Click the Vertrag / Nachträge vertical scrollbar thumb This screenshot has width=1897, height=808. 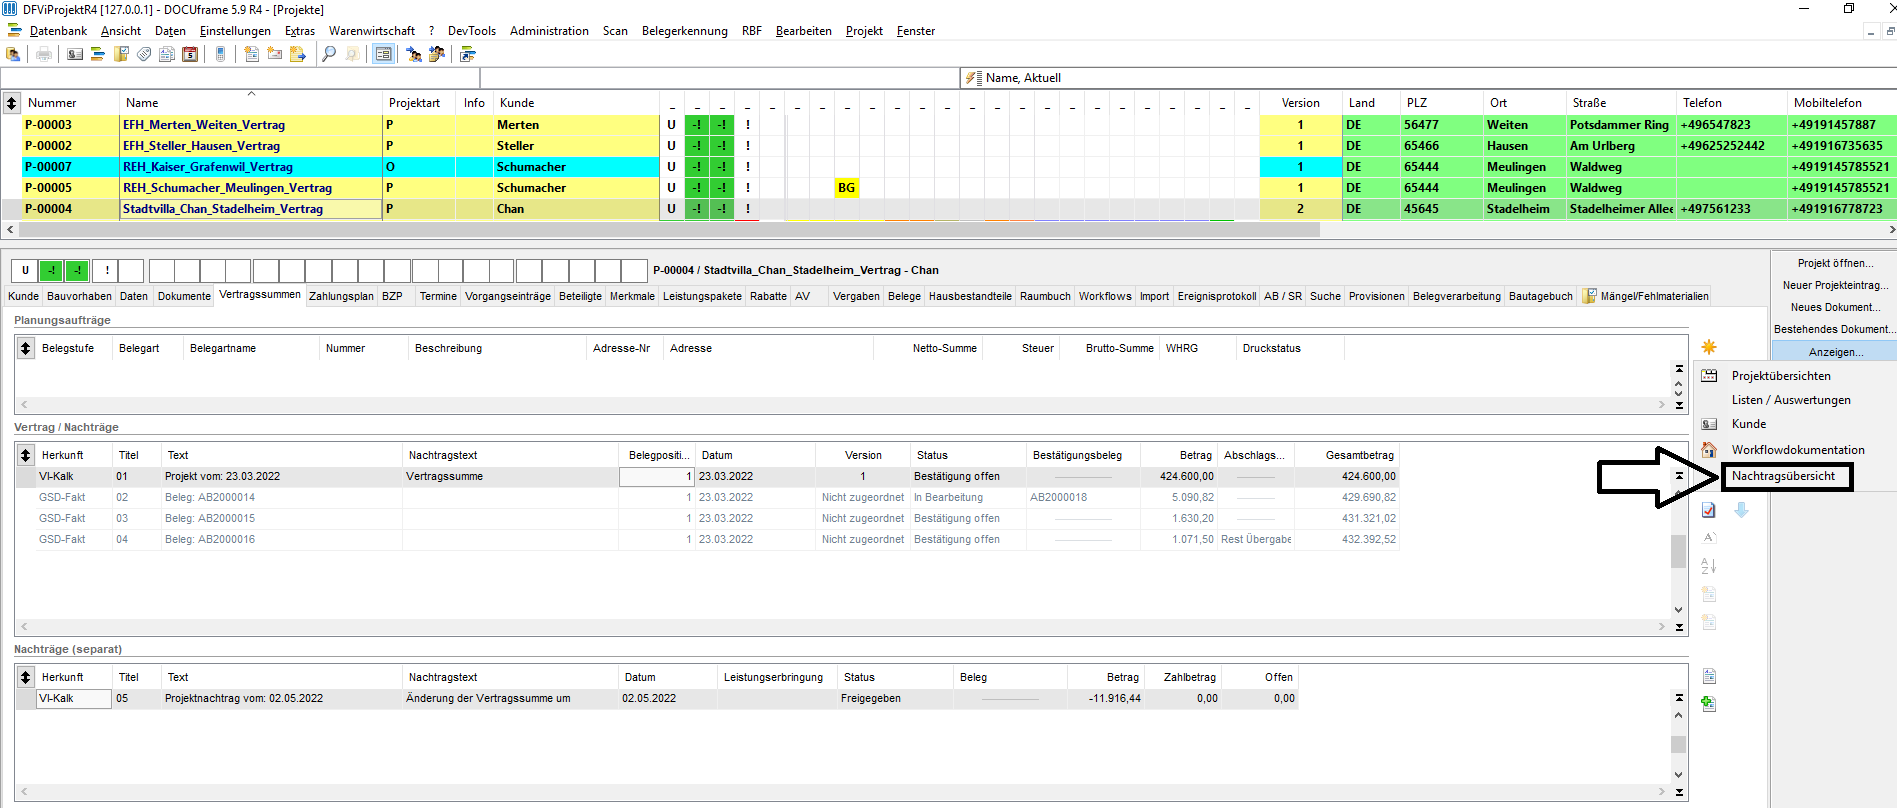pyautogui.click(x=1679, y=550)
